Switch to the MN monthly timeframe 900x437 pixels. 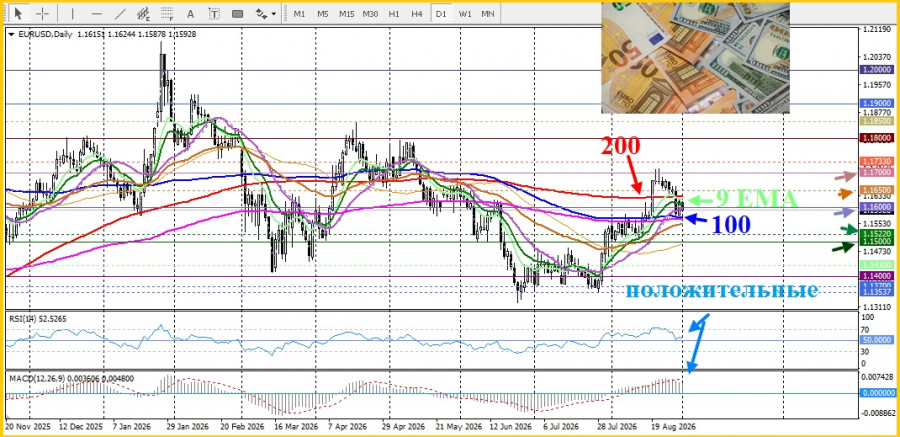(x=488, y=13)
